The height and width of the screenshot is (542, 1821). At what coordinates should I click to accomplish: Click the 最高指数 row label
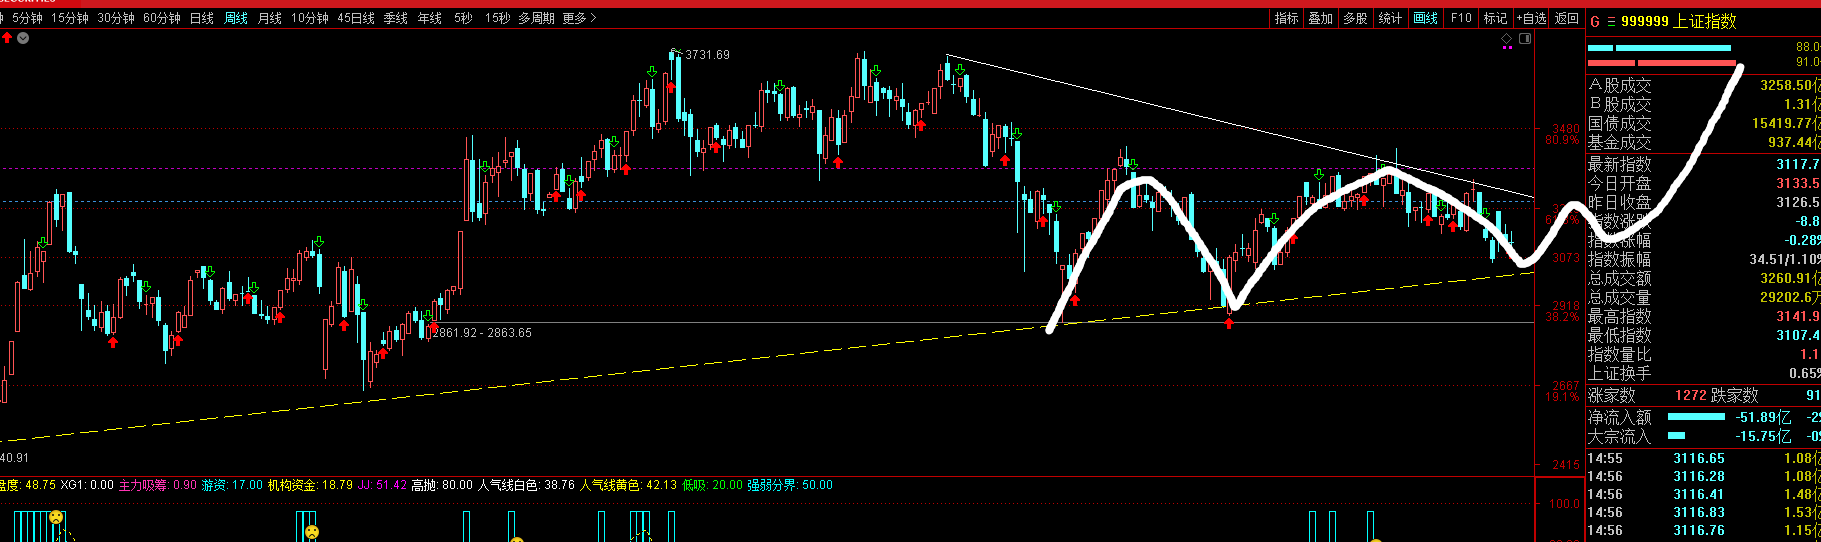tap(1620, 316)
